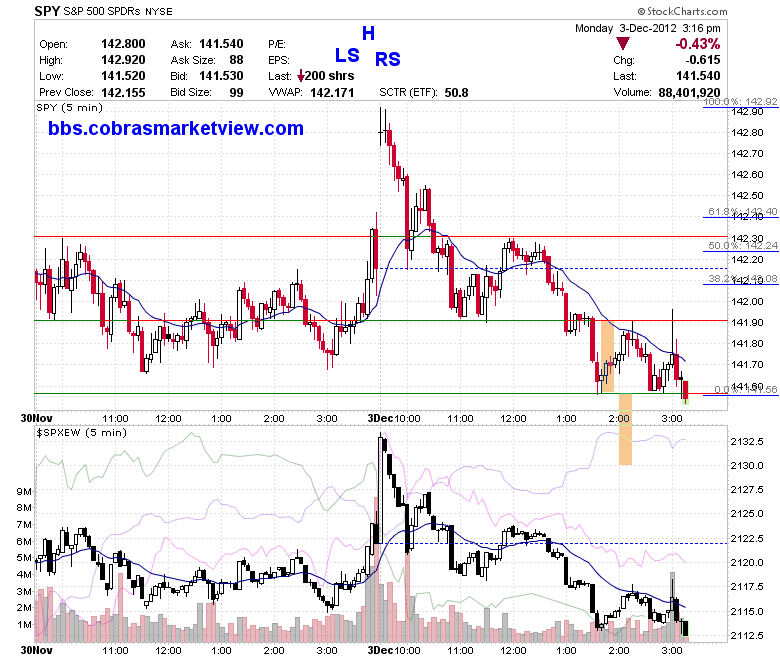Click the blue LS annotation
780x659 pixels.
click(347, 55)
